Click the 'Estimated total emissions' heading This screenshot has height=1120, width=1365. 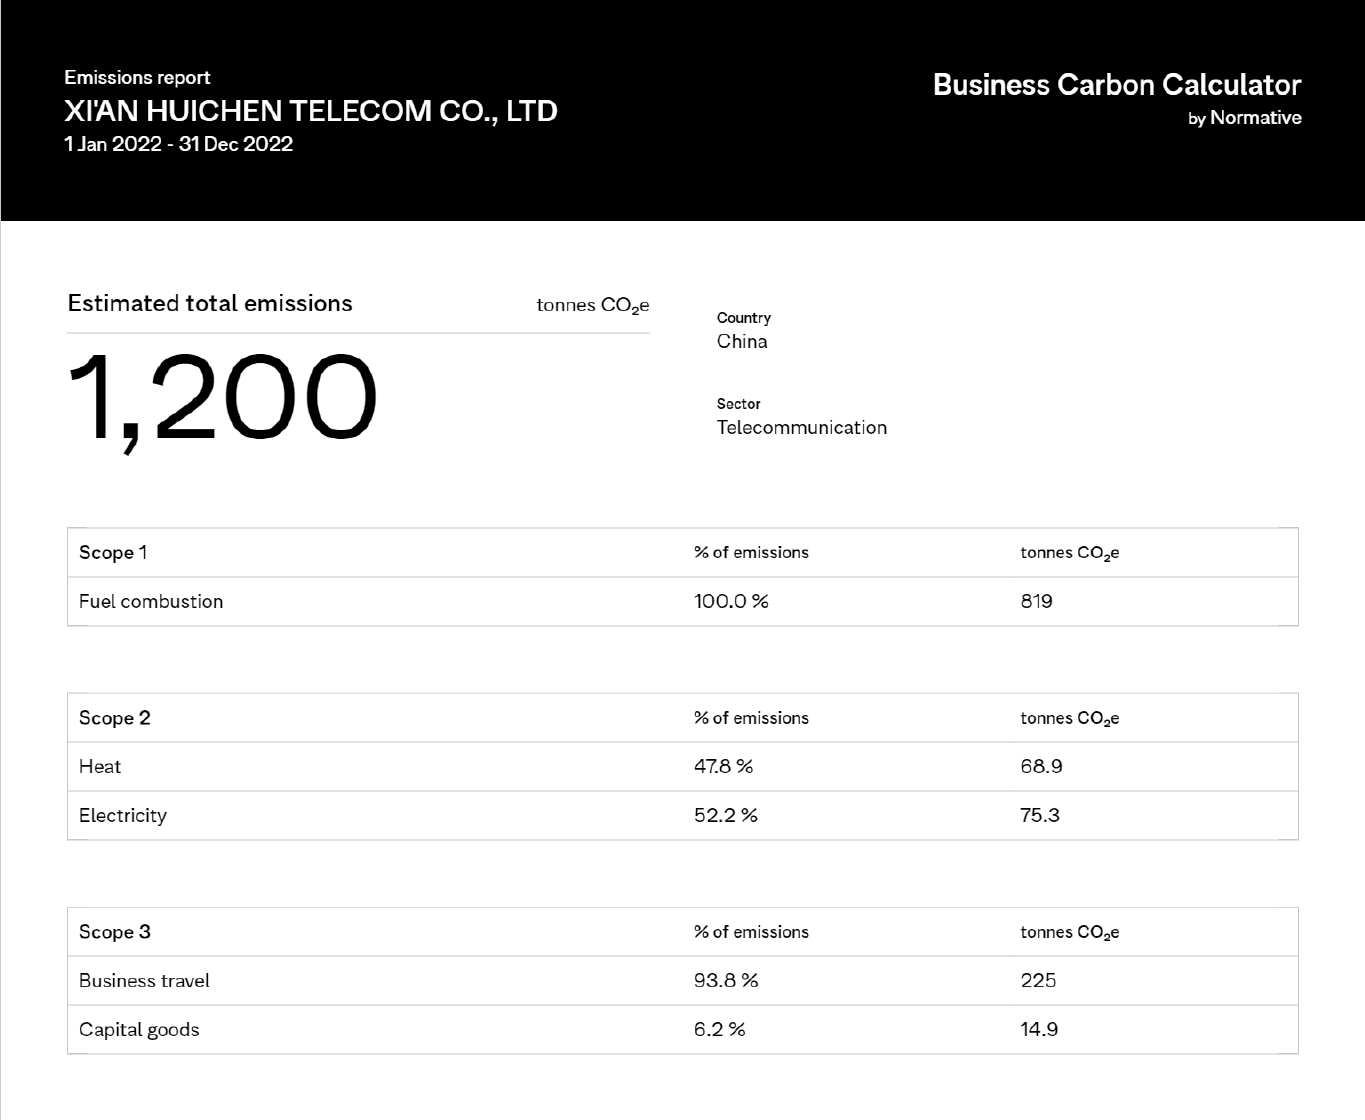210,304
